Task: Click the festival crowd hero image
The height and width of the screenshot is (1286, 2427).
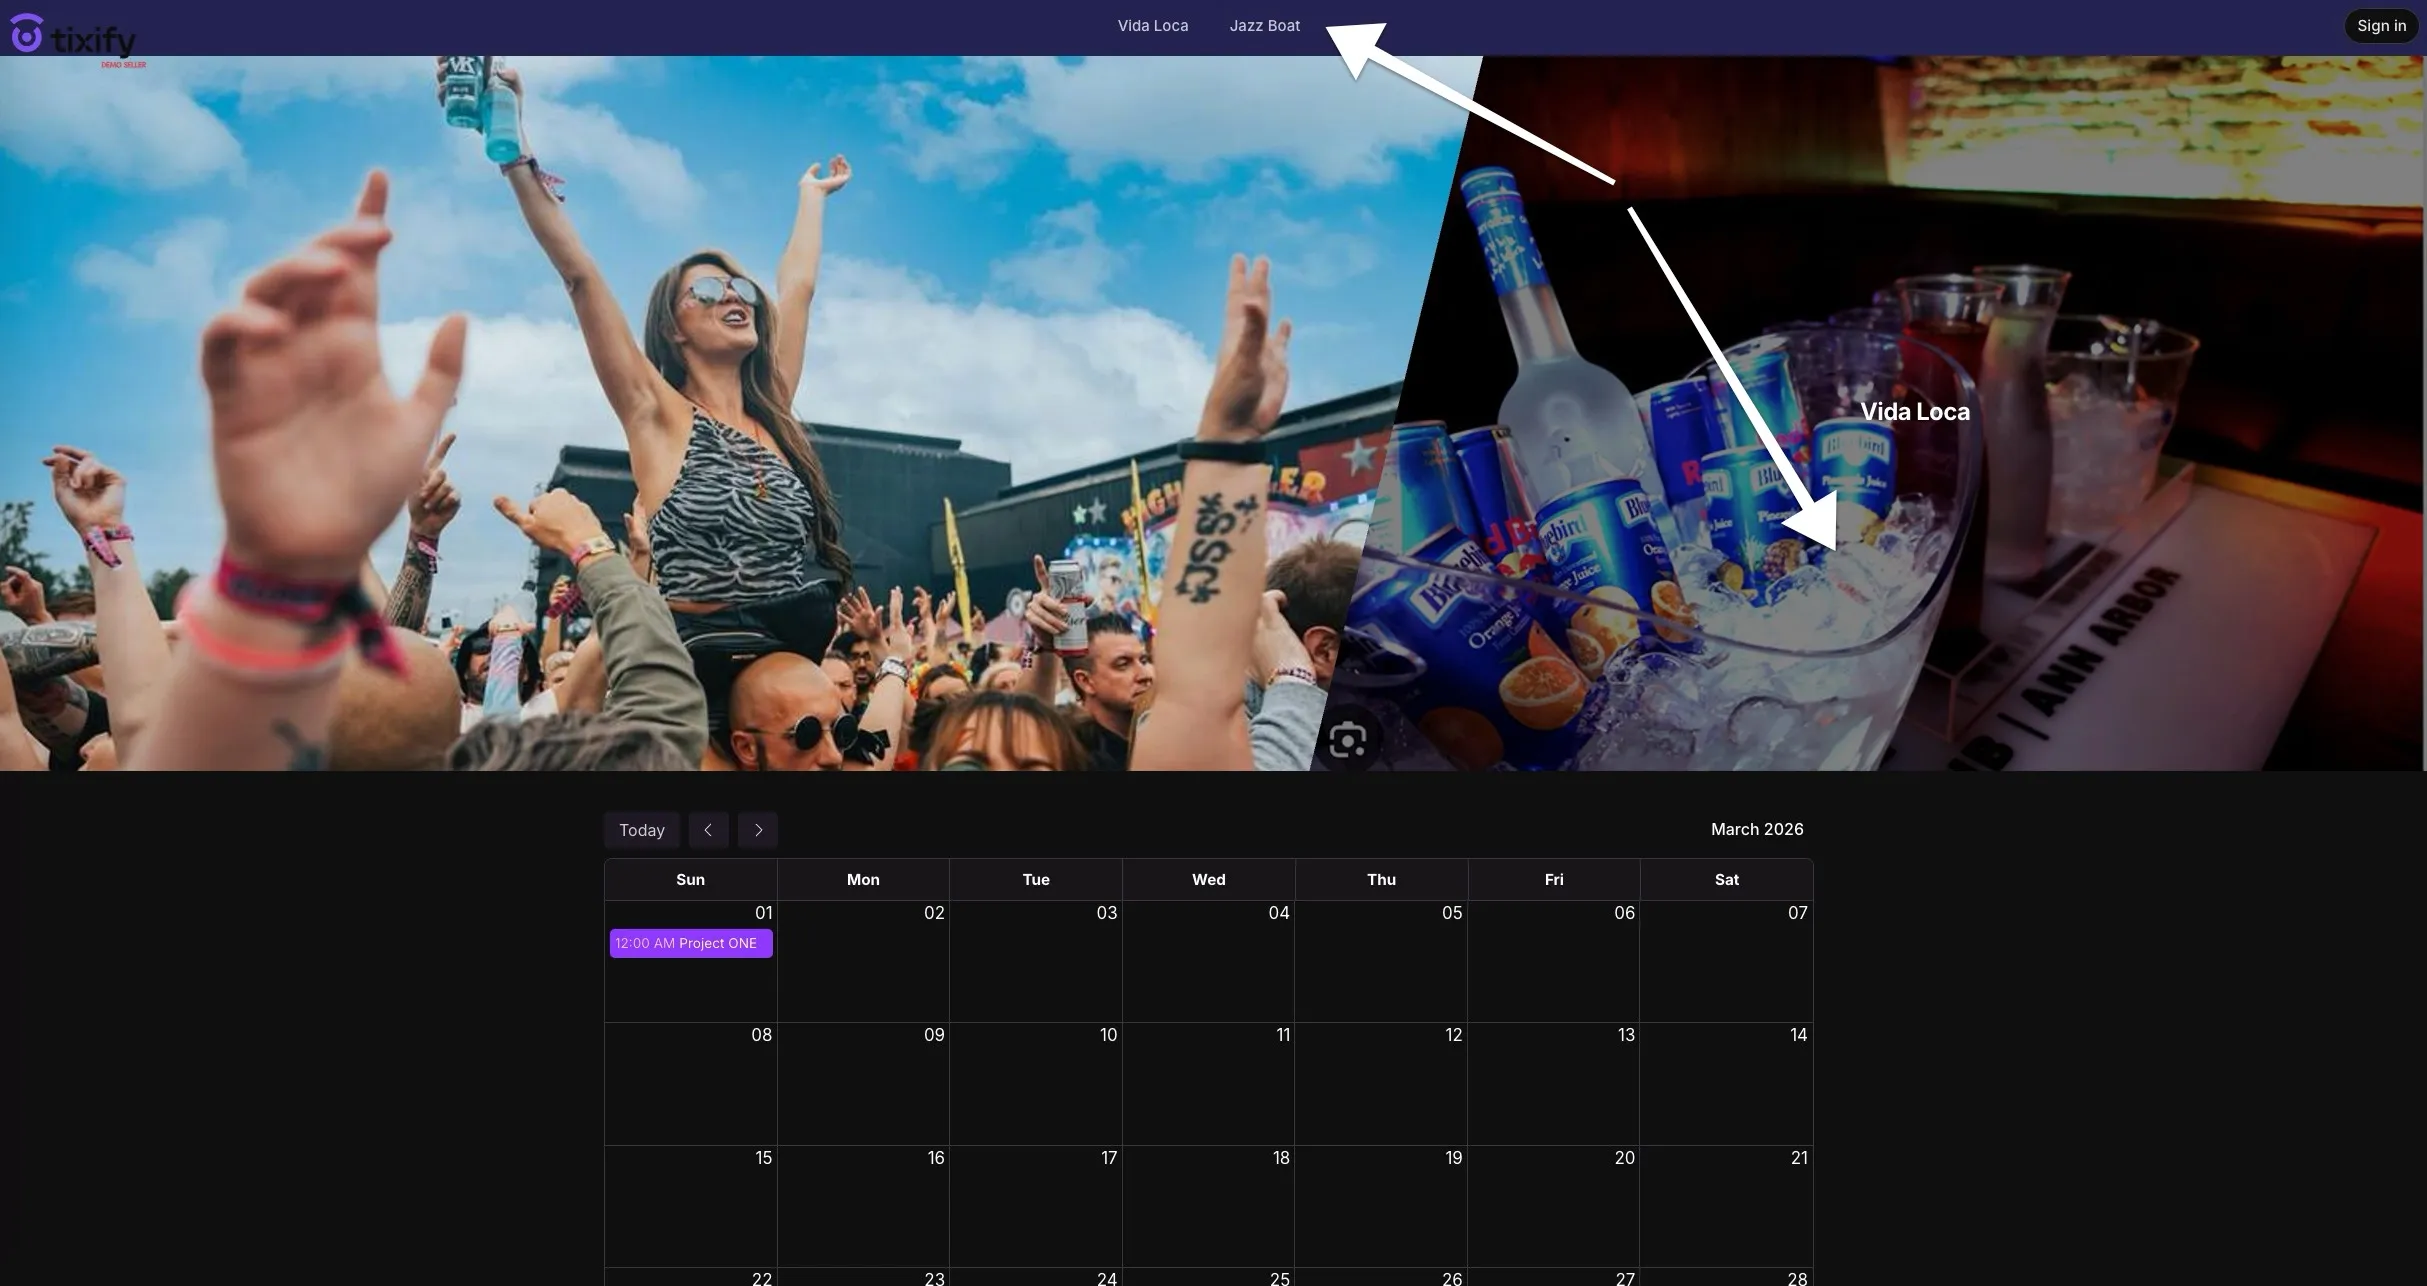Action: (700, 413)
